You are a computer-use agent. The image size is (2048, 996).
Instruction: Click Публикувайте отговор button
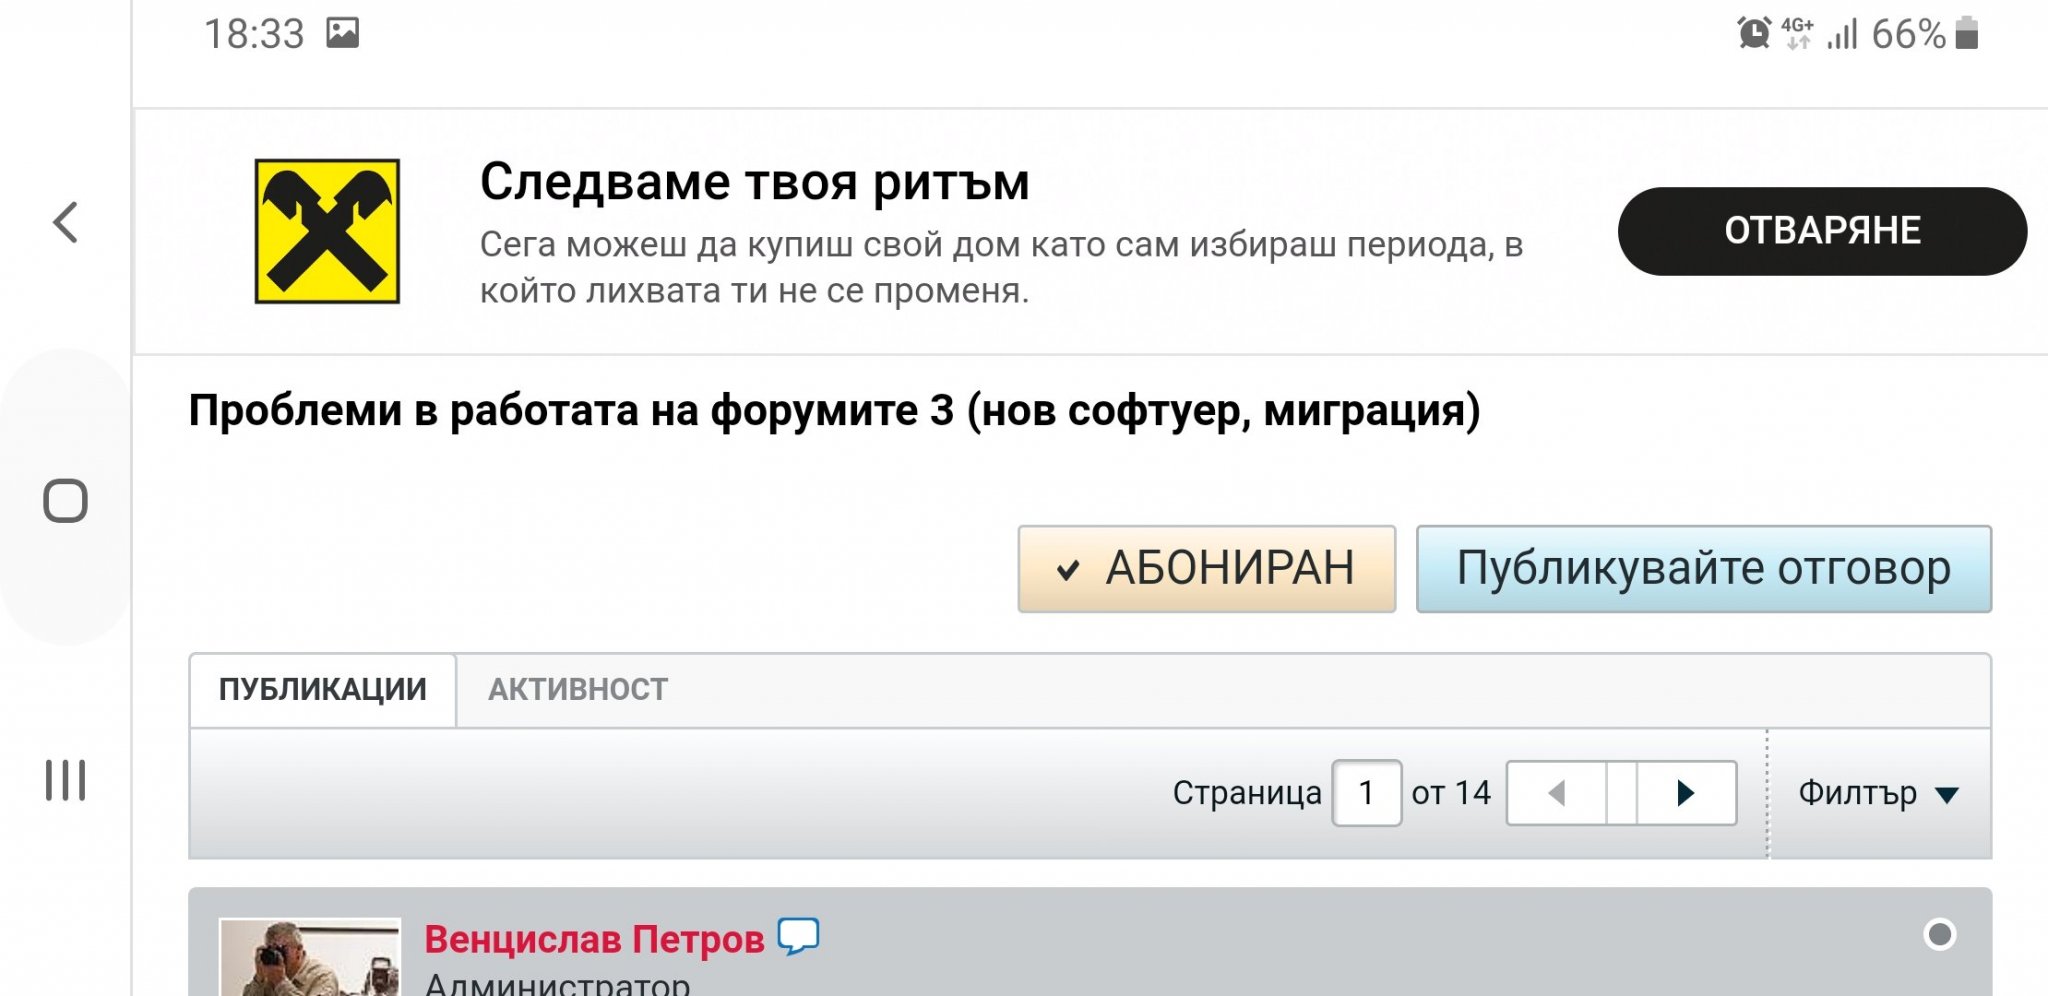pyautogui.click(x=1703, y=569)
